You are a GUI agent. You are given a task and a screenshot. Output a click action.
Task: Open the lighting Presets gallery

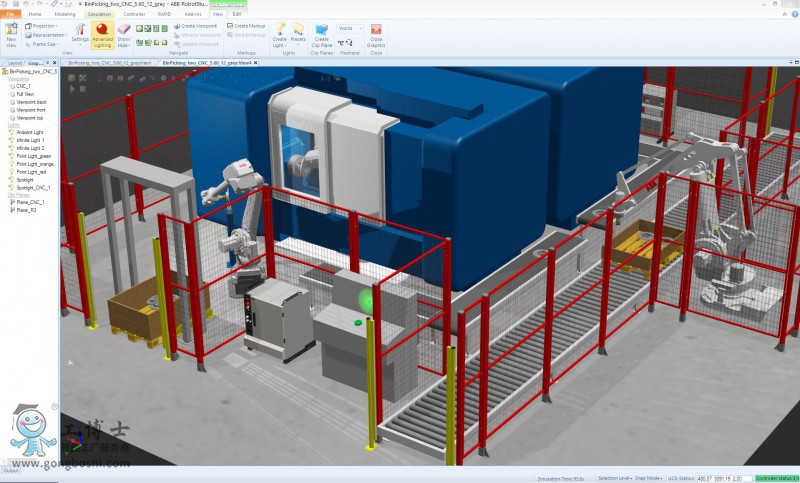pyautogui.click(x=298, y=33)
